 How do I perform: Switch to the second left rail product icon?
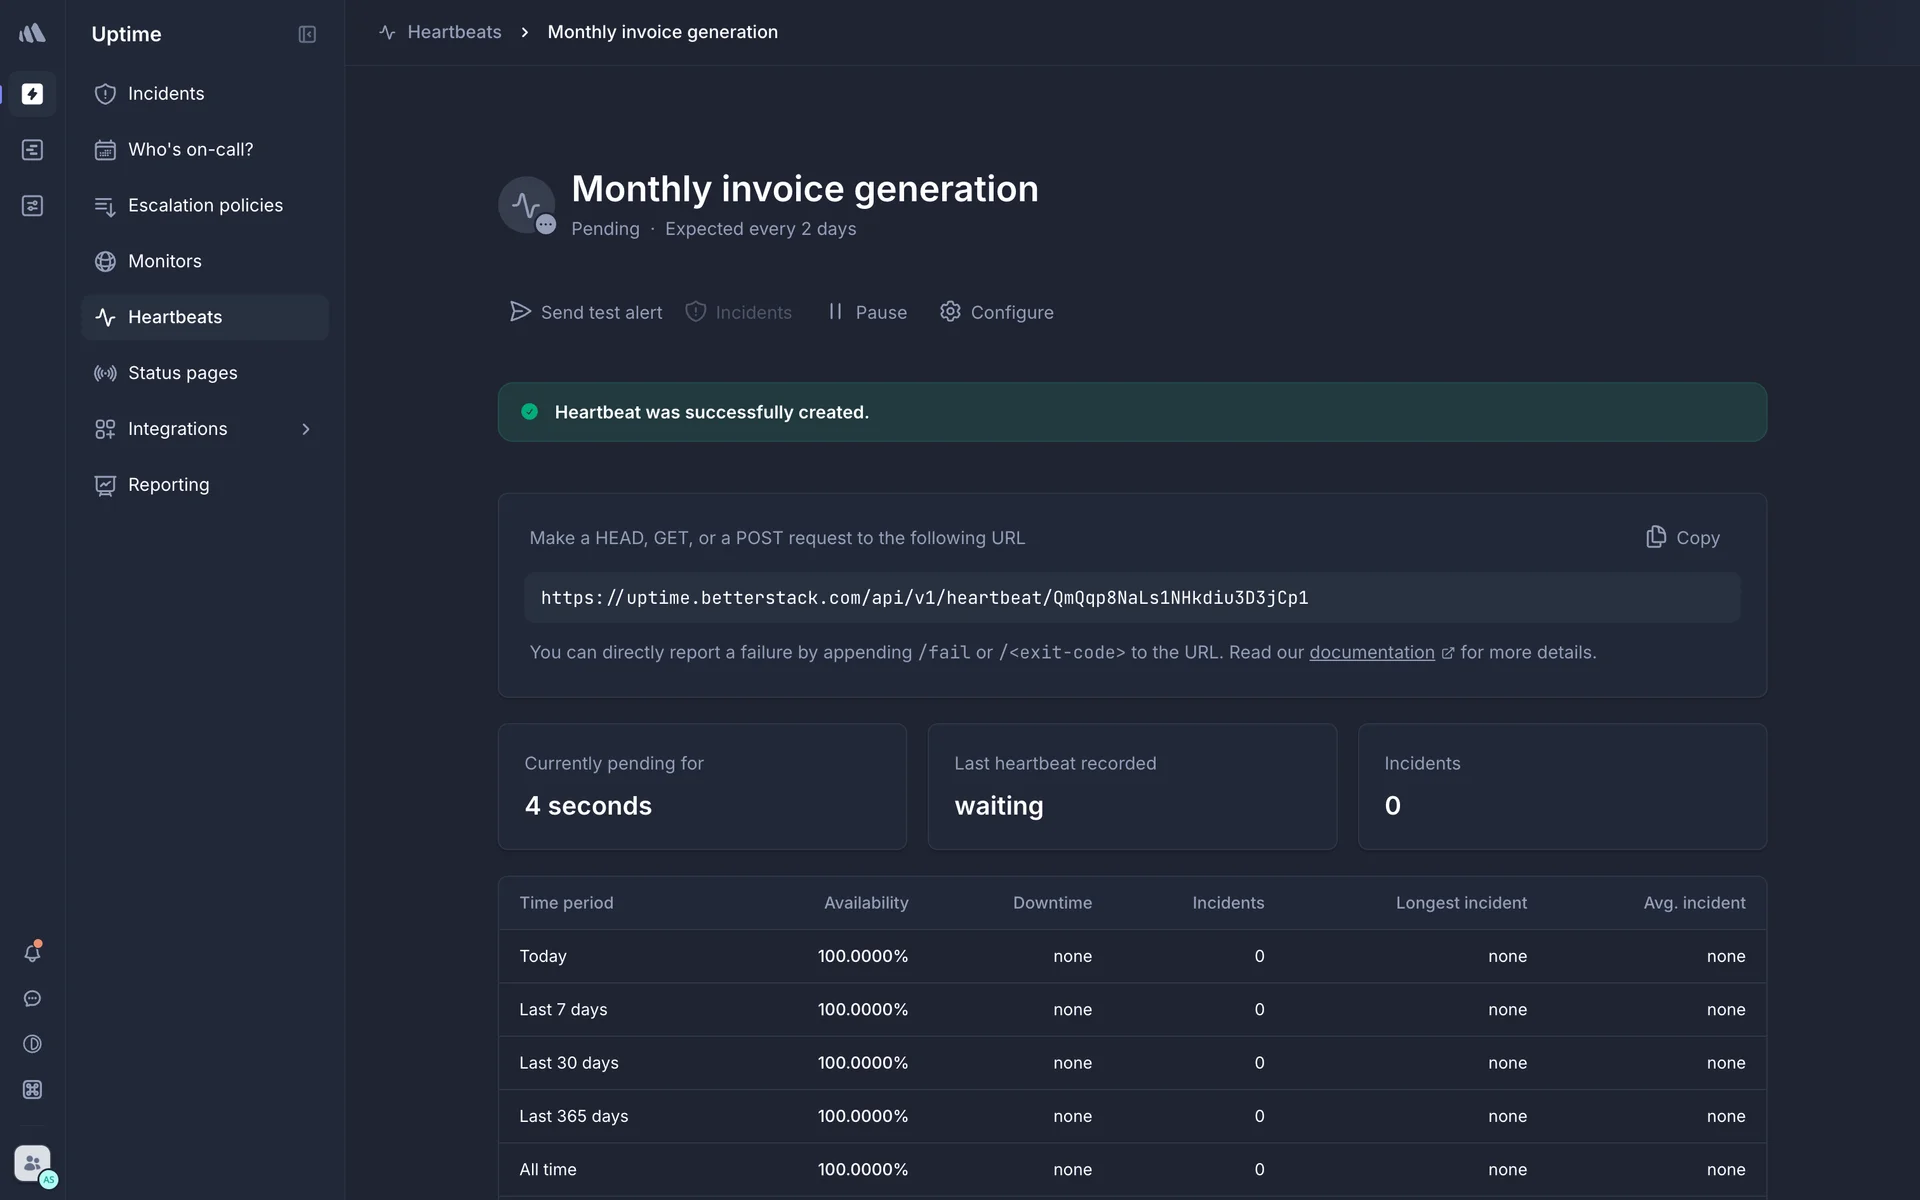click(x=32, y=150)
